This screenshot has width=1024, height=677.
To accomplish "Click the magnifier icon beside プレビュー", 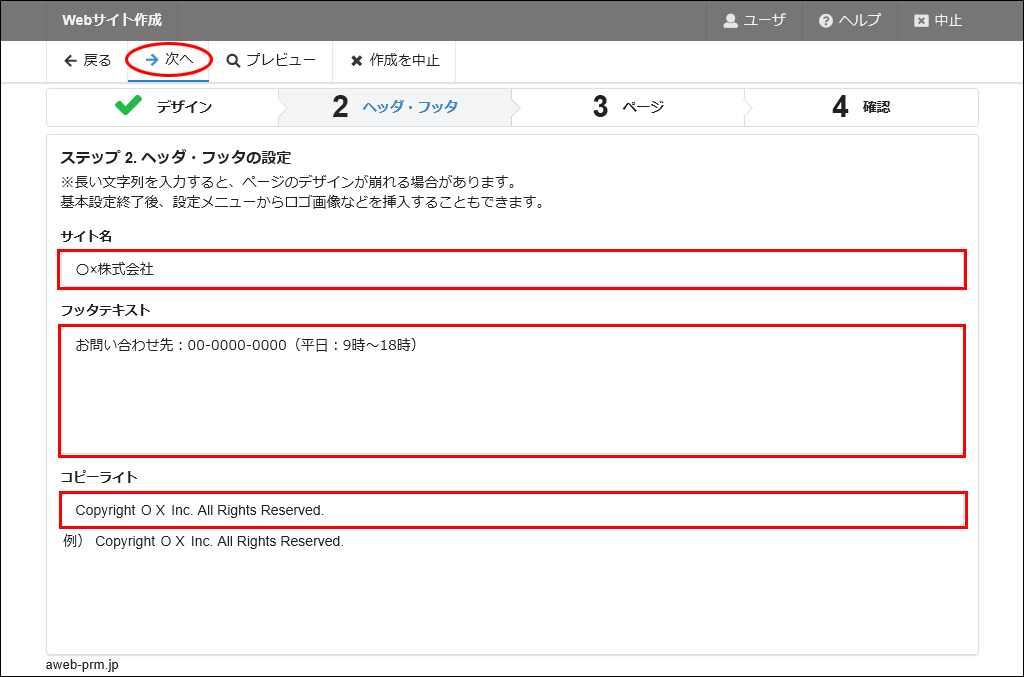I will point(233,61).
